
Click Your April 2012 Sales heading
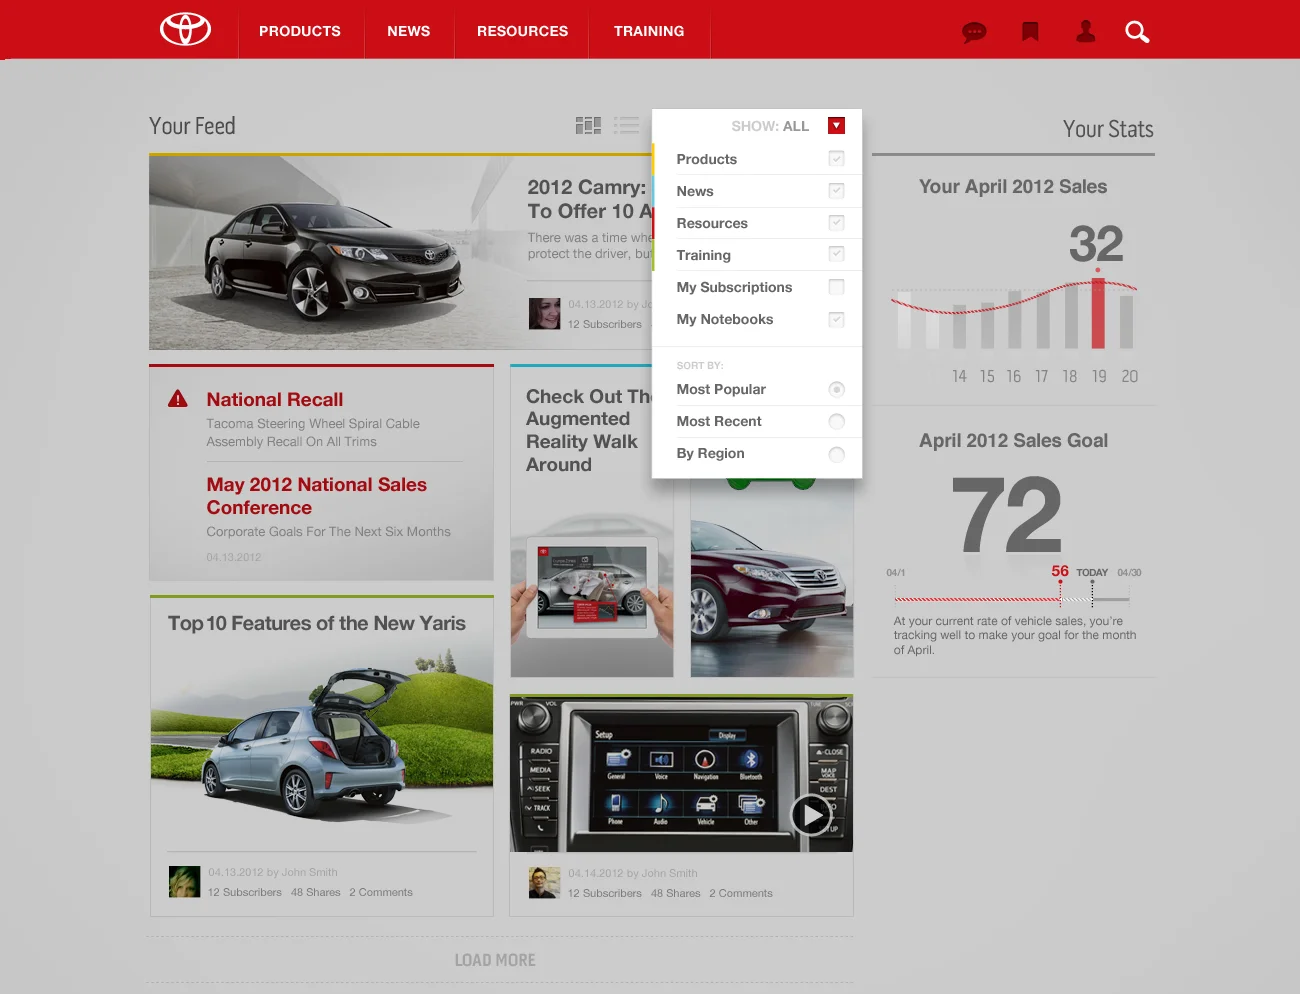[1013, 187]
